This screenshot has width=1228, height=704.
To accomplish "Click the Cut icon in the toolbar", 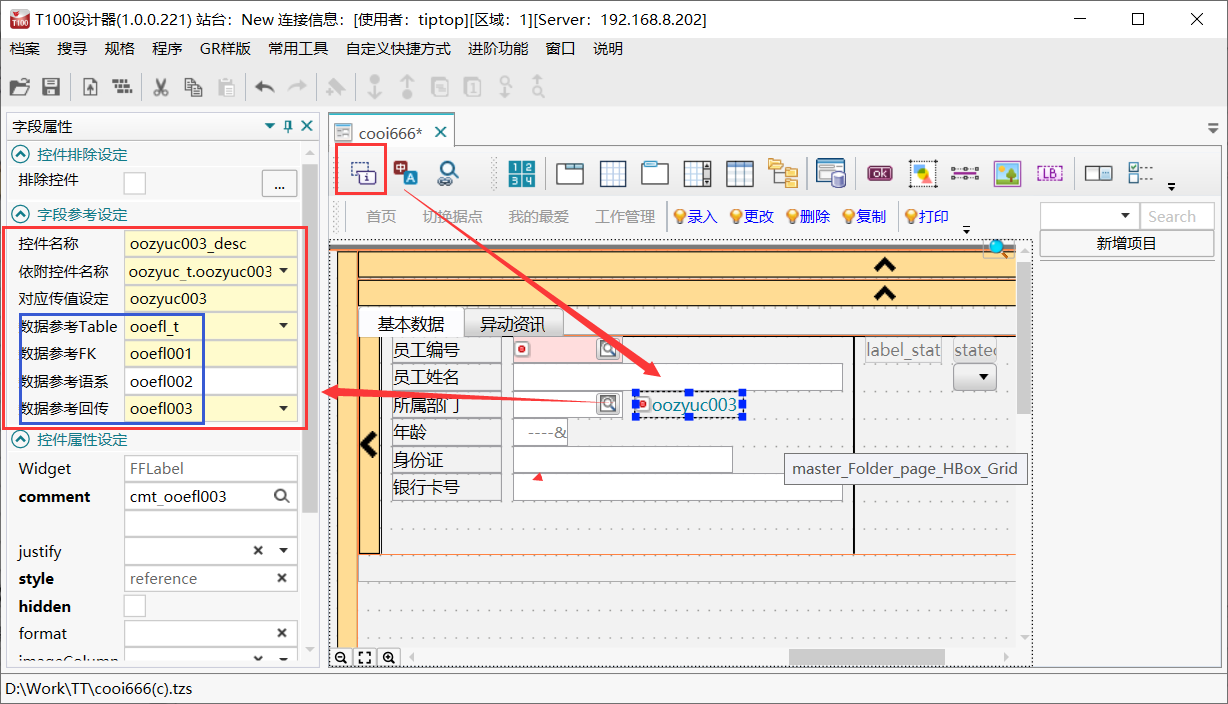I will click(x=161, y=87).
